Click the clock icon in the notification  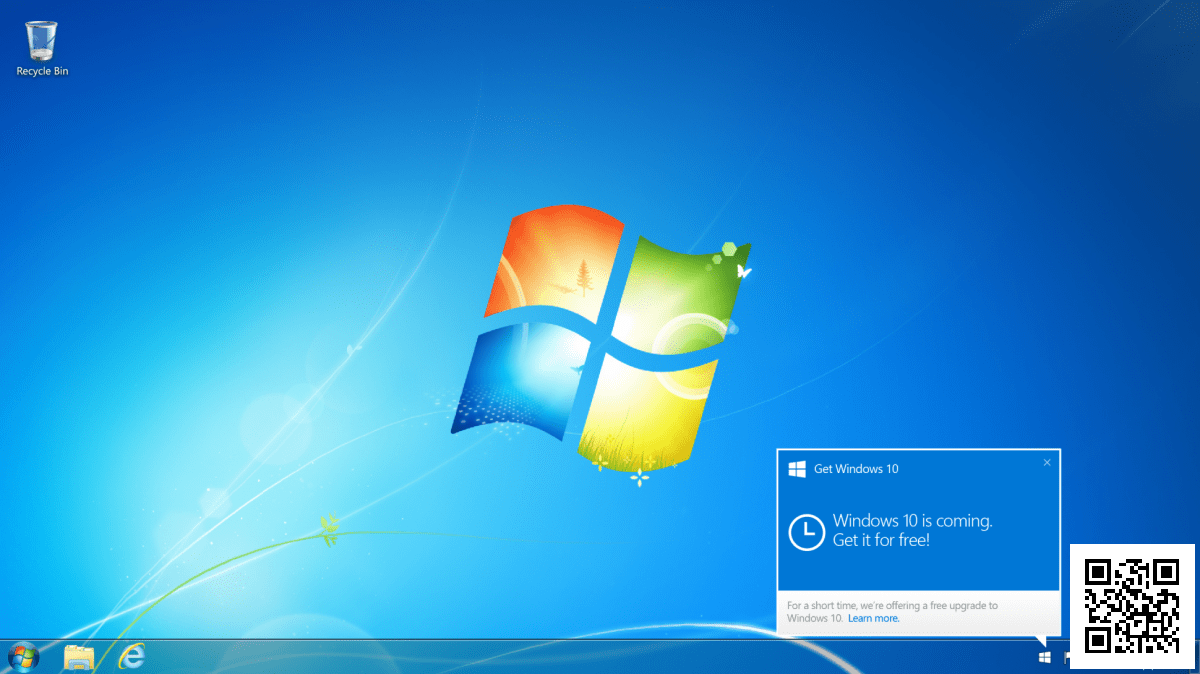coord(806,532)
